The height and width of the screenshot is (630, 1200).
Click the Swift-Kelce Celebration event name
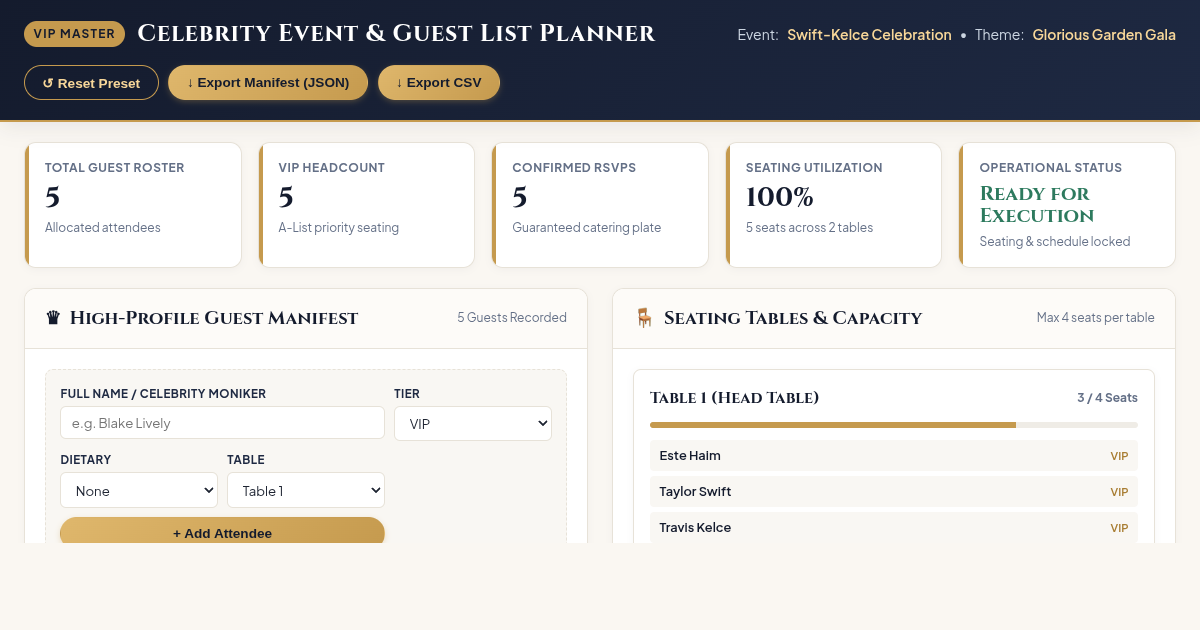click(869, 35)
